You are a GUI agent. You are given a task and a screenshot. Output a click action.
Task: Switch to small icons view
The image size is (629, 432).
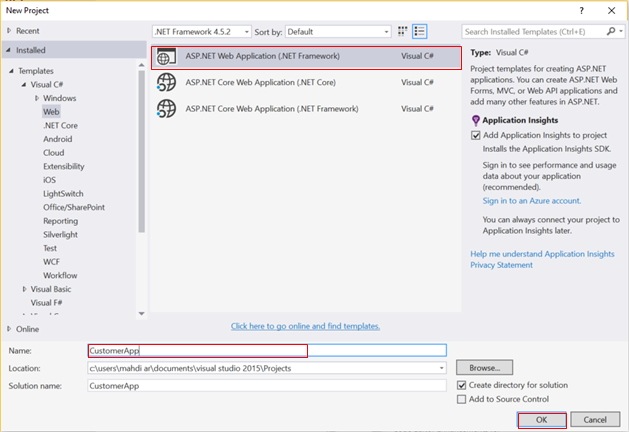pos(402,31)
